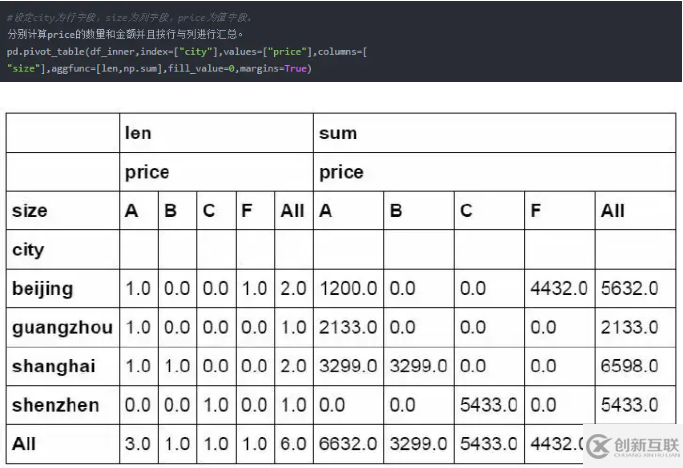Image resolution: width=683 pixels, height=468 pixels.
Task: Select the 'len' column group header
Action: (138, 133)
